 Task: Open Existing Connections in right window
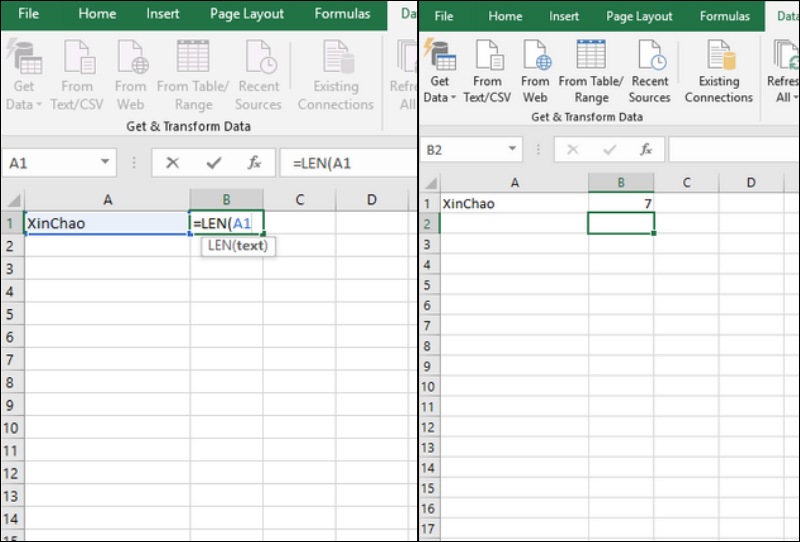tap(718, 70)
